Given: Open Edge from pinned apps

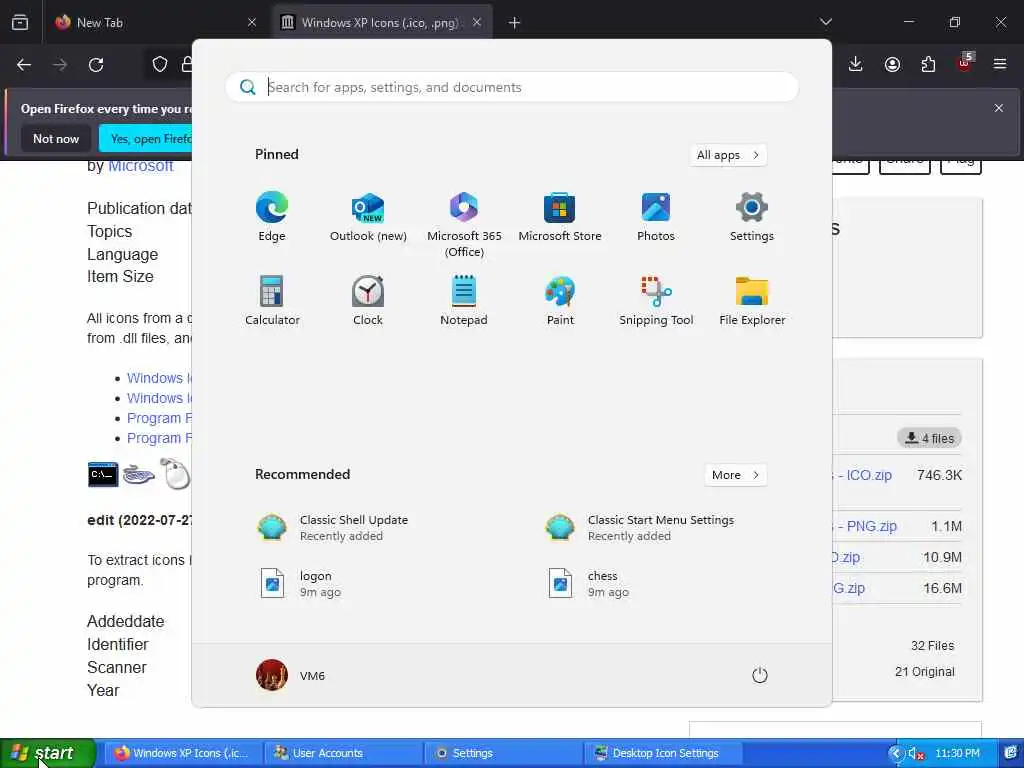Looking at the screenshot, I should 272,217.
